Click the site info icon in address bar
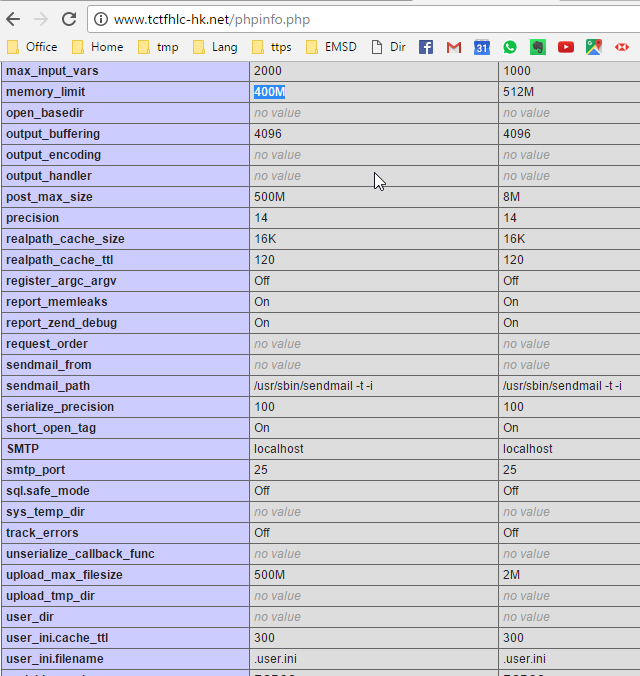The height and width of the screenshot is (676, 640). coord(101,19)
